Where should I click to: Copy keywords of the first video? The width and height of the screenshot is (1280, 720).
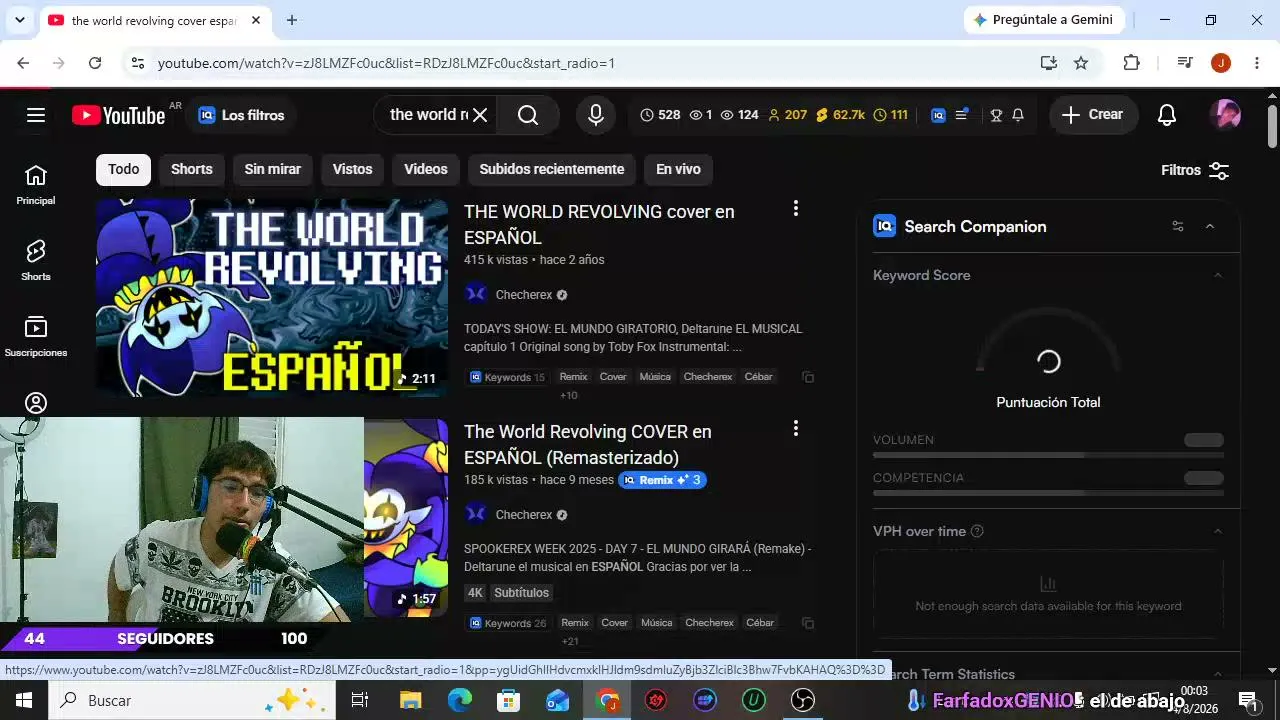pos(808,377)
